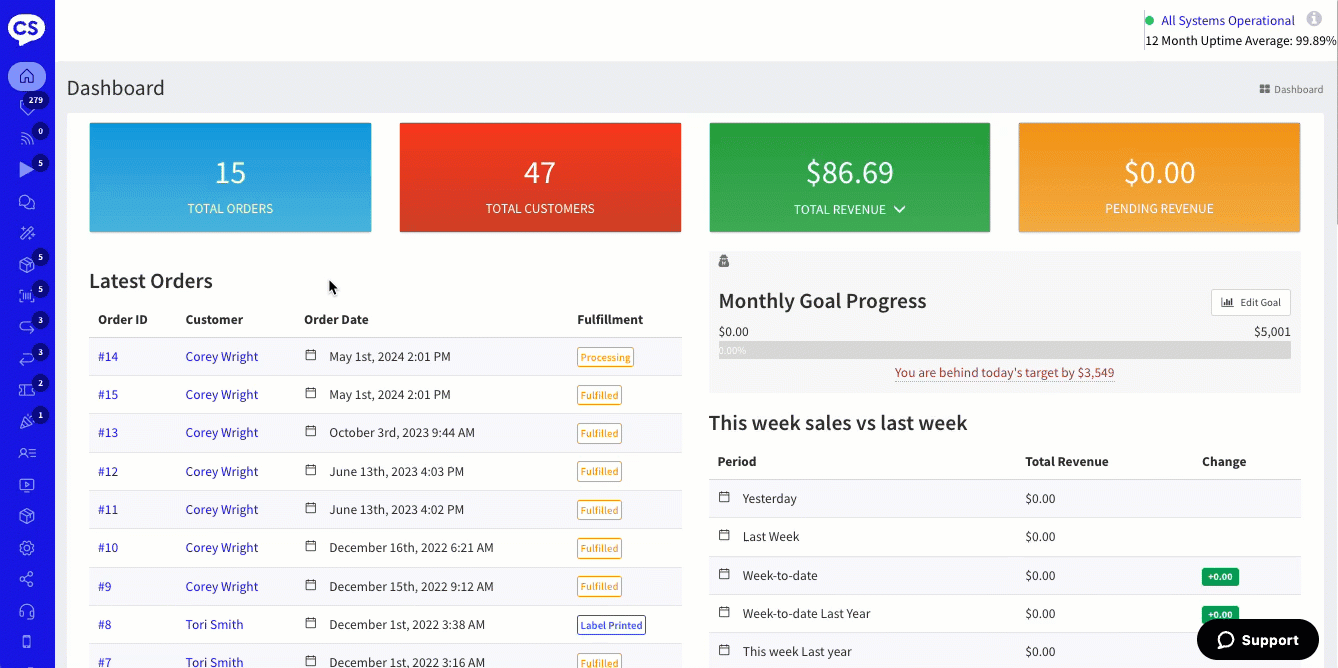Open Tori Smith customer for order #8
Image resolution: width=1338 pixels, height=668 pixels.
pyautogui.click(x=214, y=625)
